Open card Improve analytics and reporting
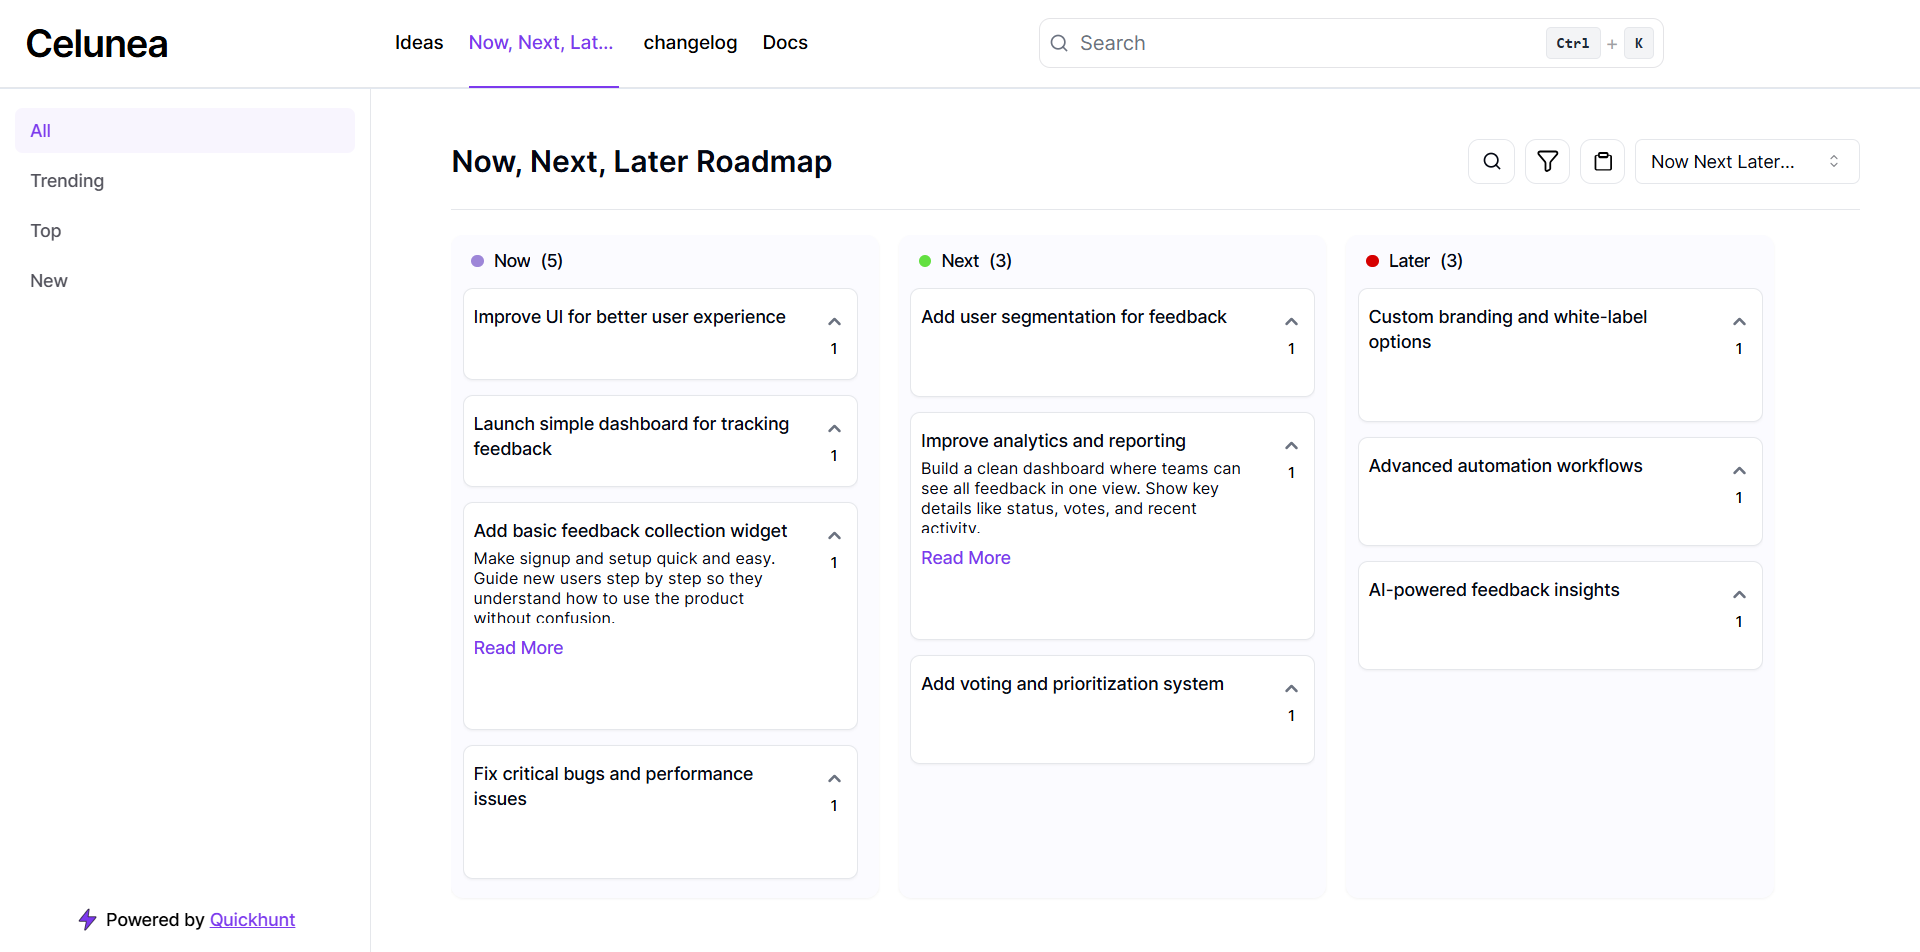 [x=1112, y=526]
